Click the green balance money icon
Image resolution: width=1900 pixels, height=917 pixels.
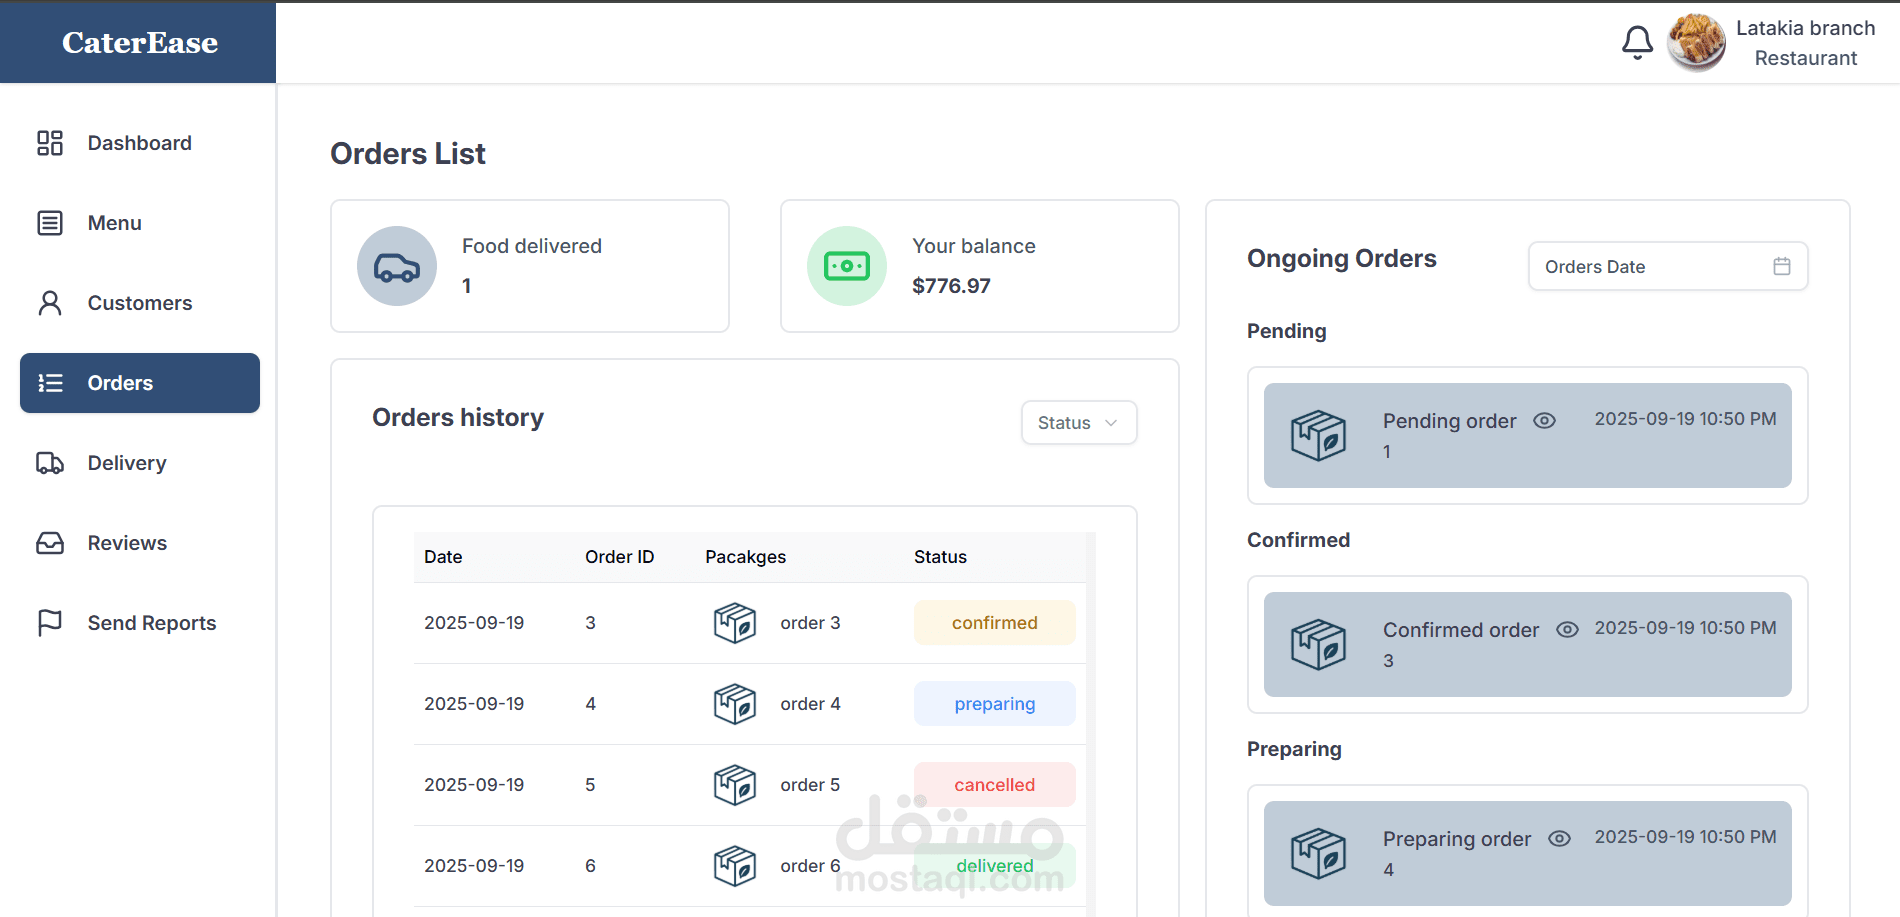tap(846, 266)
